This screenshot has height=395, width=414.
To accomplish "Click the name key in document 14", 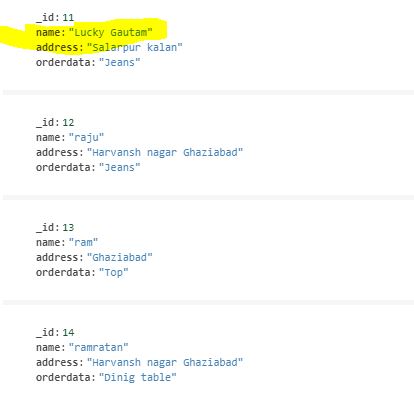I will pyautogui.click(x=51, y=347).
